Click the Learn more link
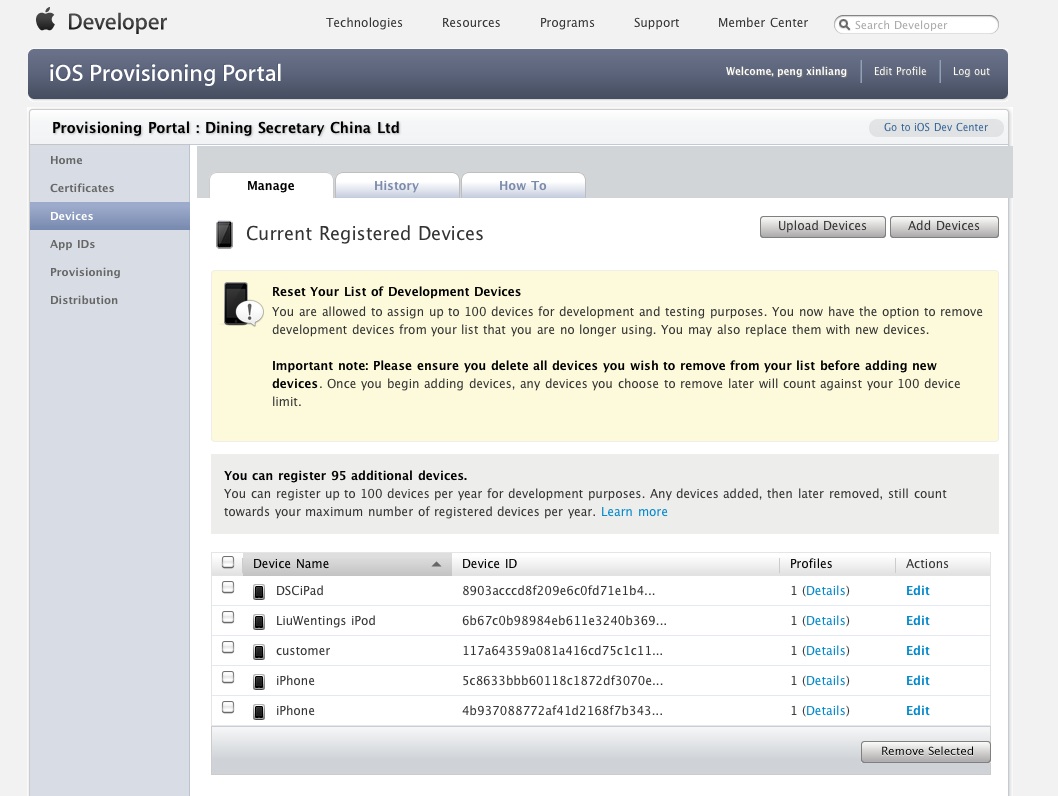Viewport: 1058px width, 796px height. click(634, 512)
